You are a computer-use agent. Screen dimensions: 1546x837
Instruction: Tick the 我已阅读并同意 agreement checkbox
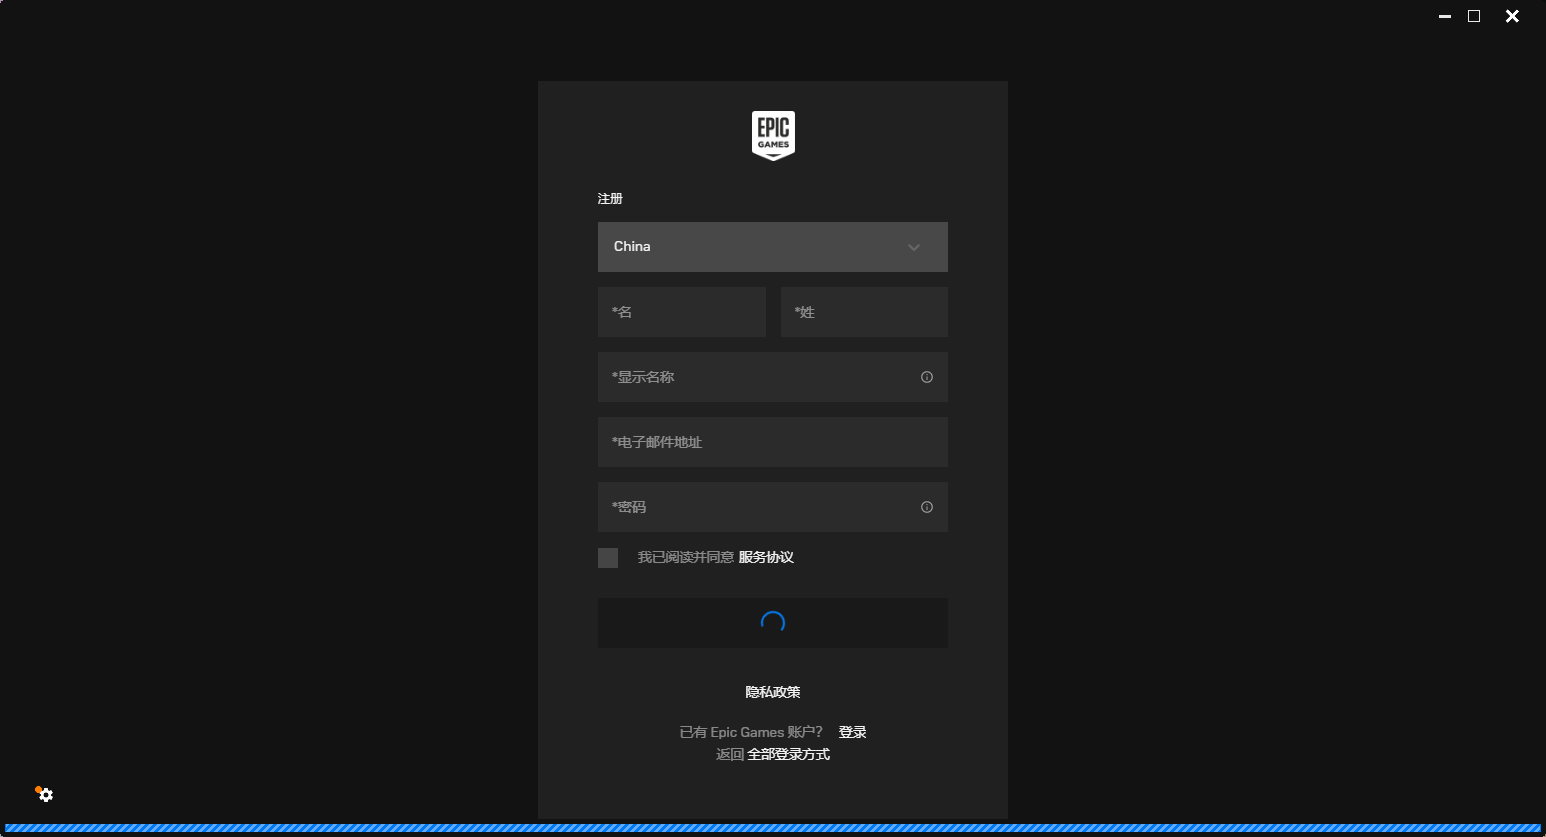point(608,558)
